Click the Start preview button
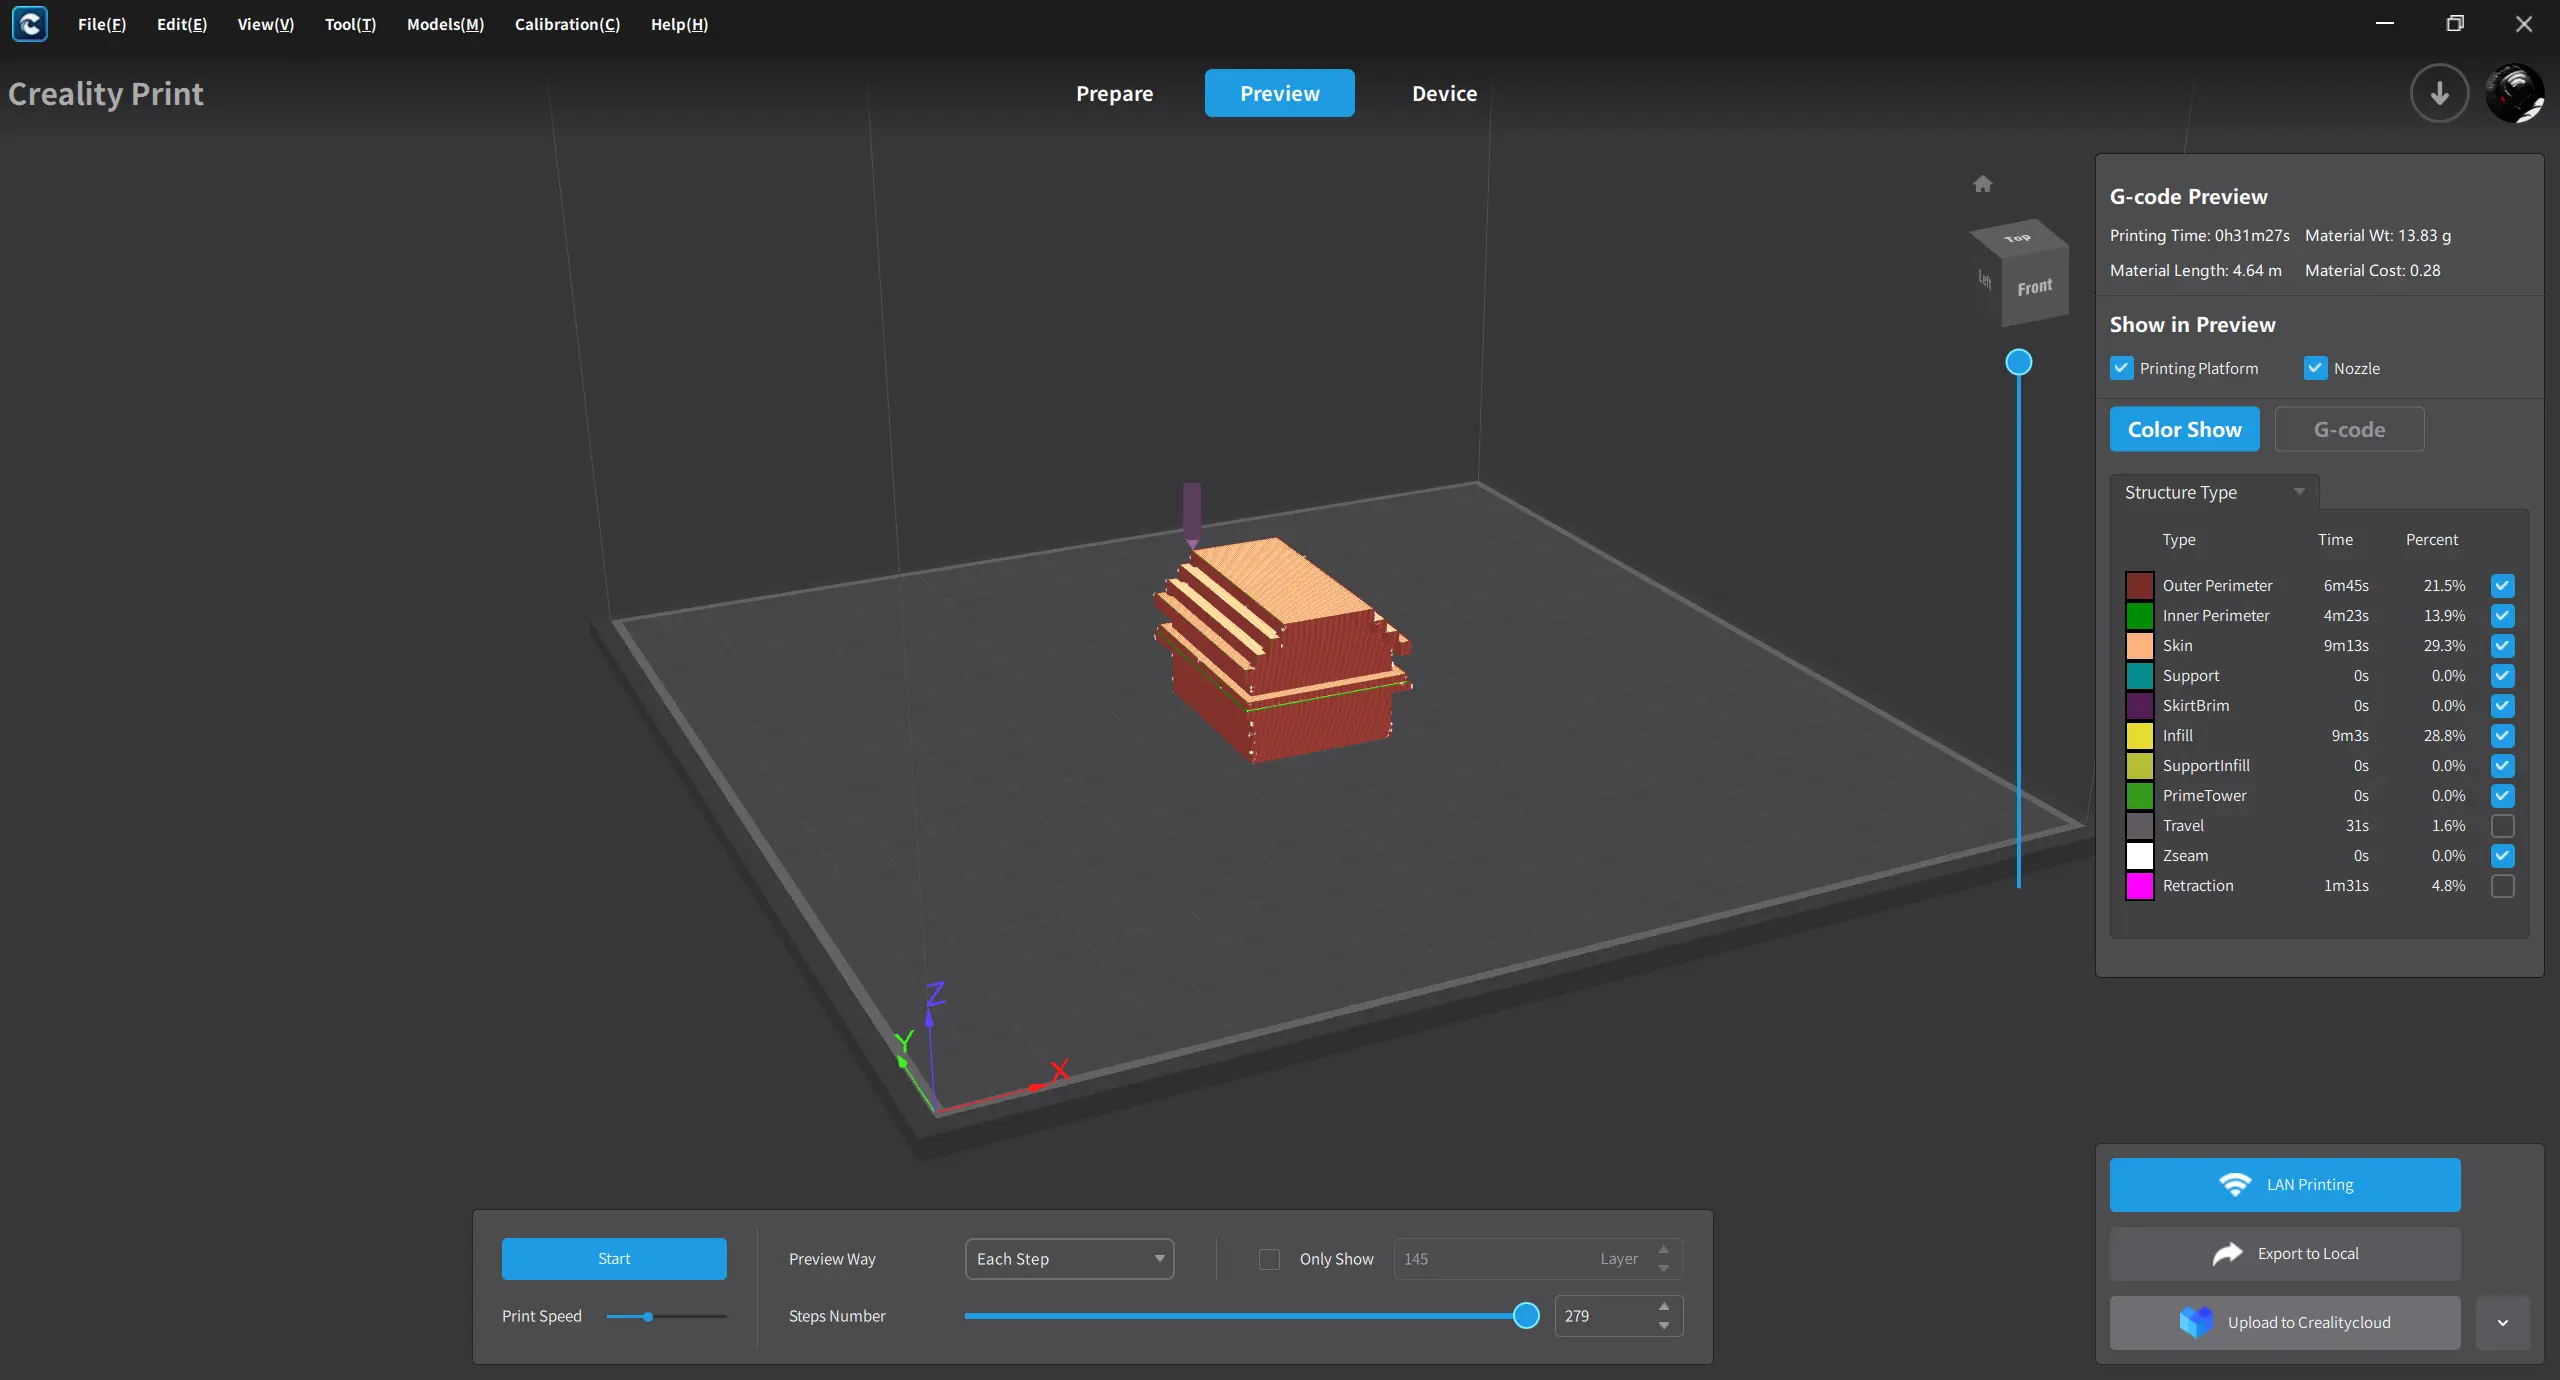The image size is (2560, 1380). pyautogui.click(x=614, y=1259)
